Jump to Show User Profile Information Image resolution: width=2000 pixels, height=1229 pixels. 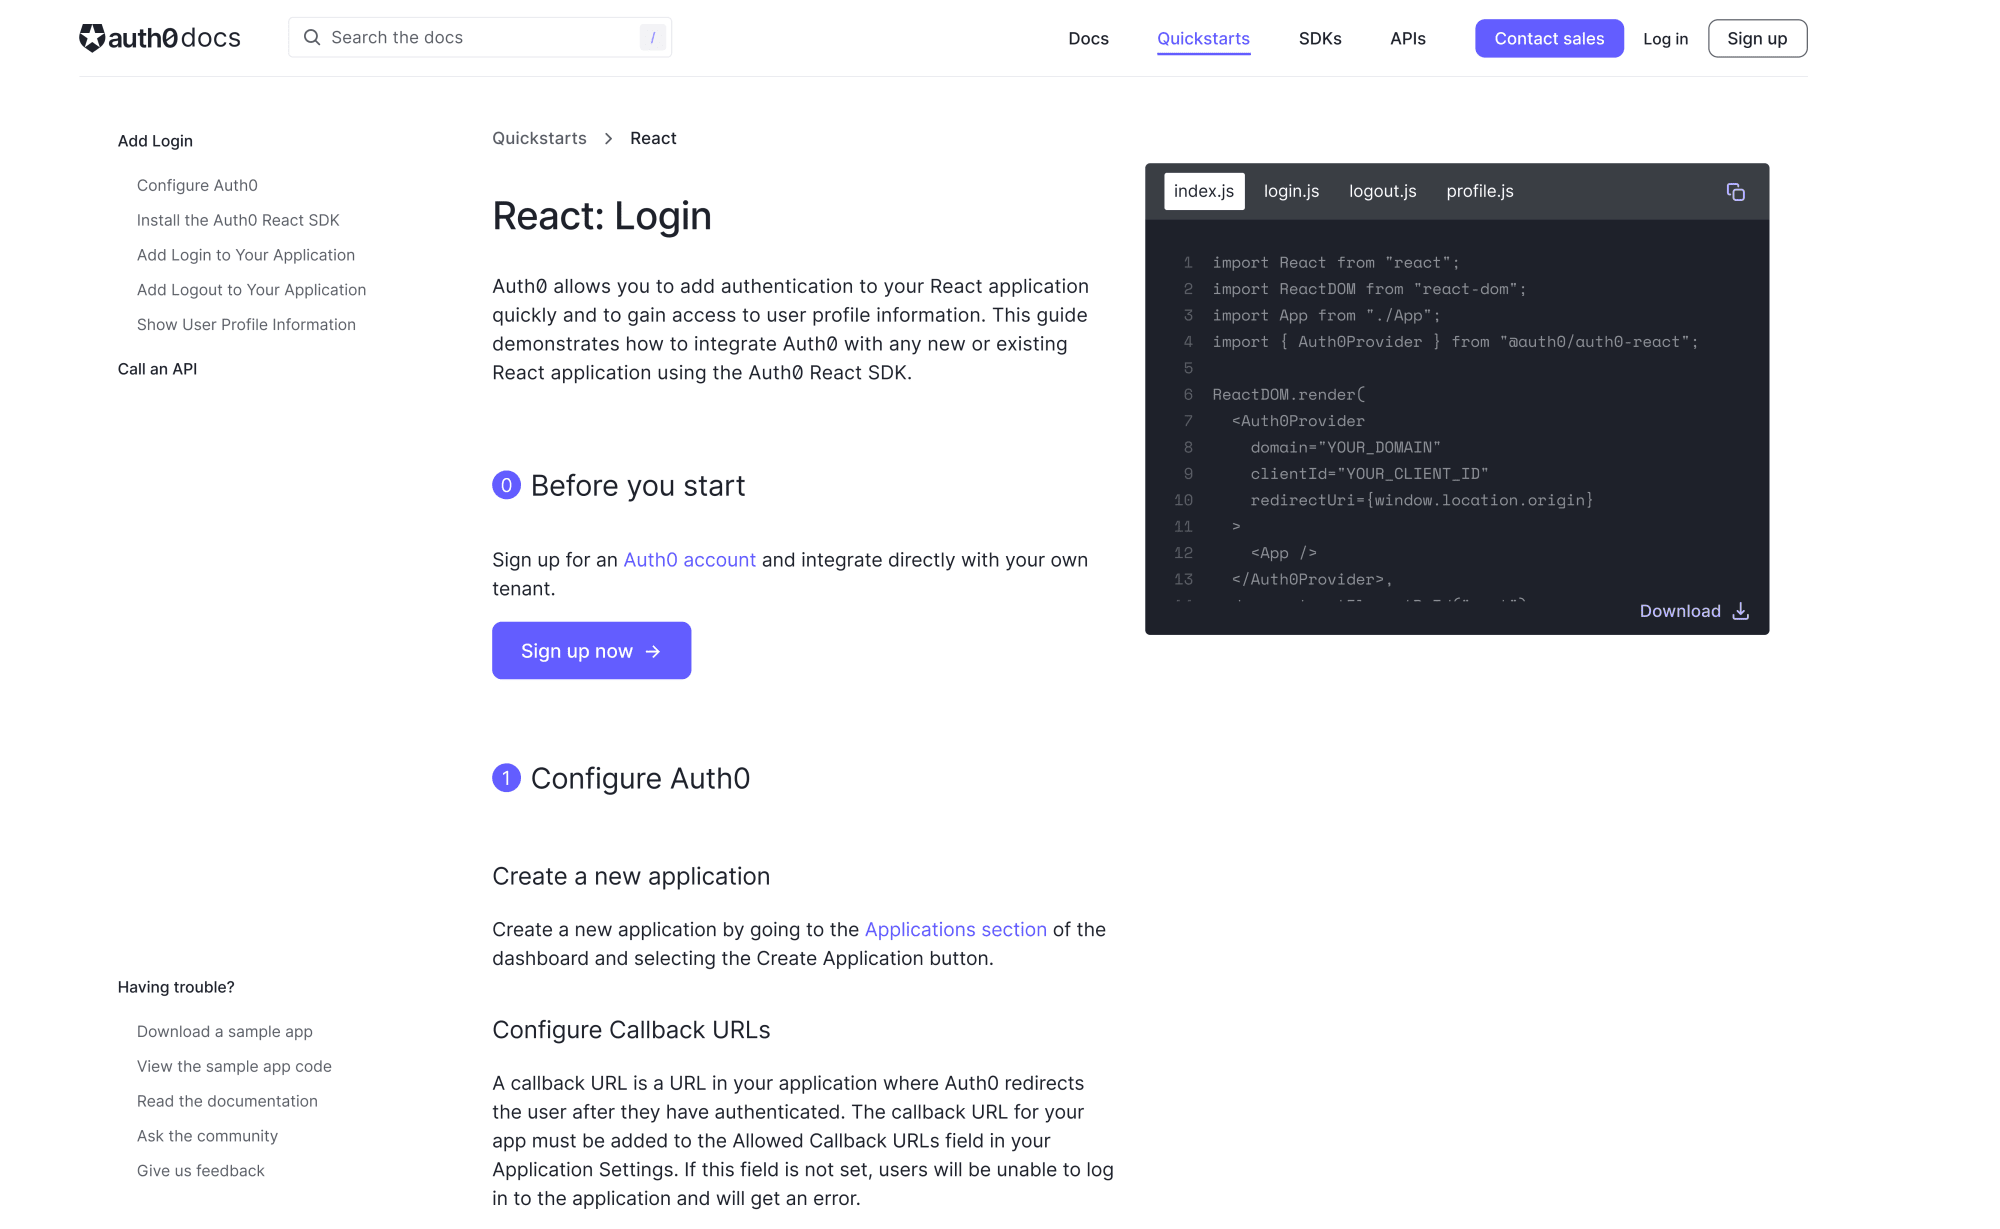tap(246, 325)
